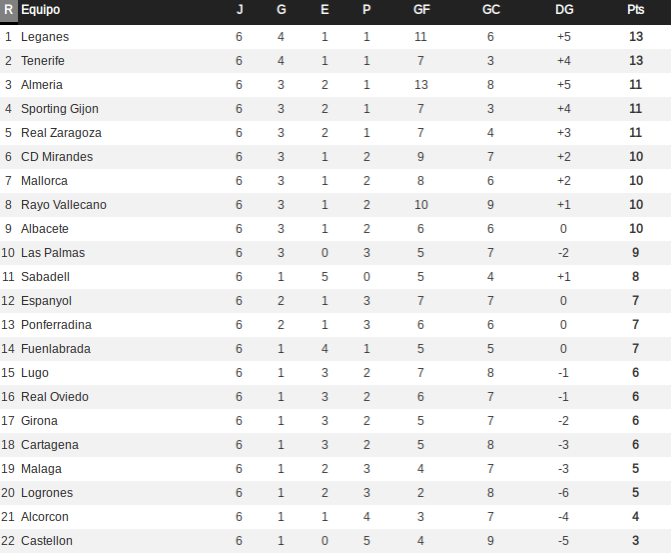This screenshot has width=671, height=558.
Task: Sort by the E draws column header
Action: (x=324, y=10)
